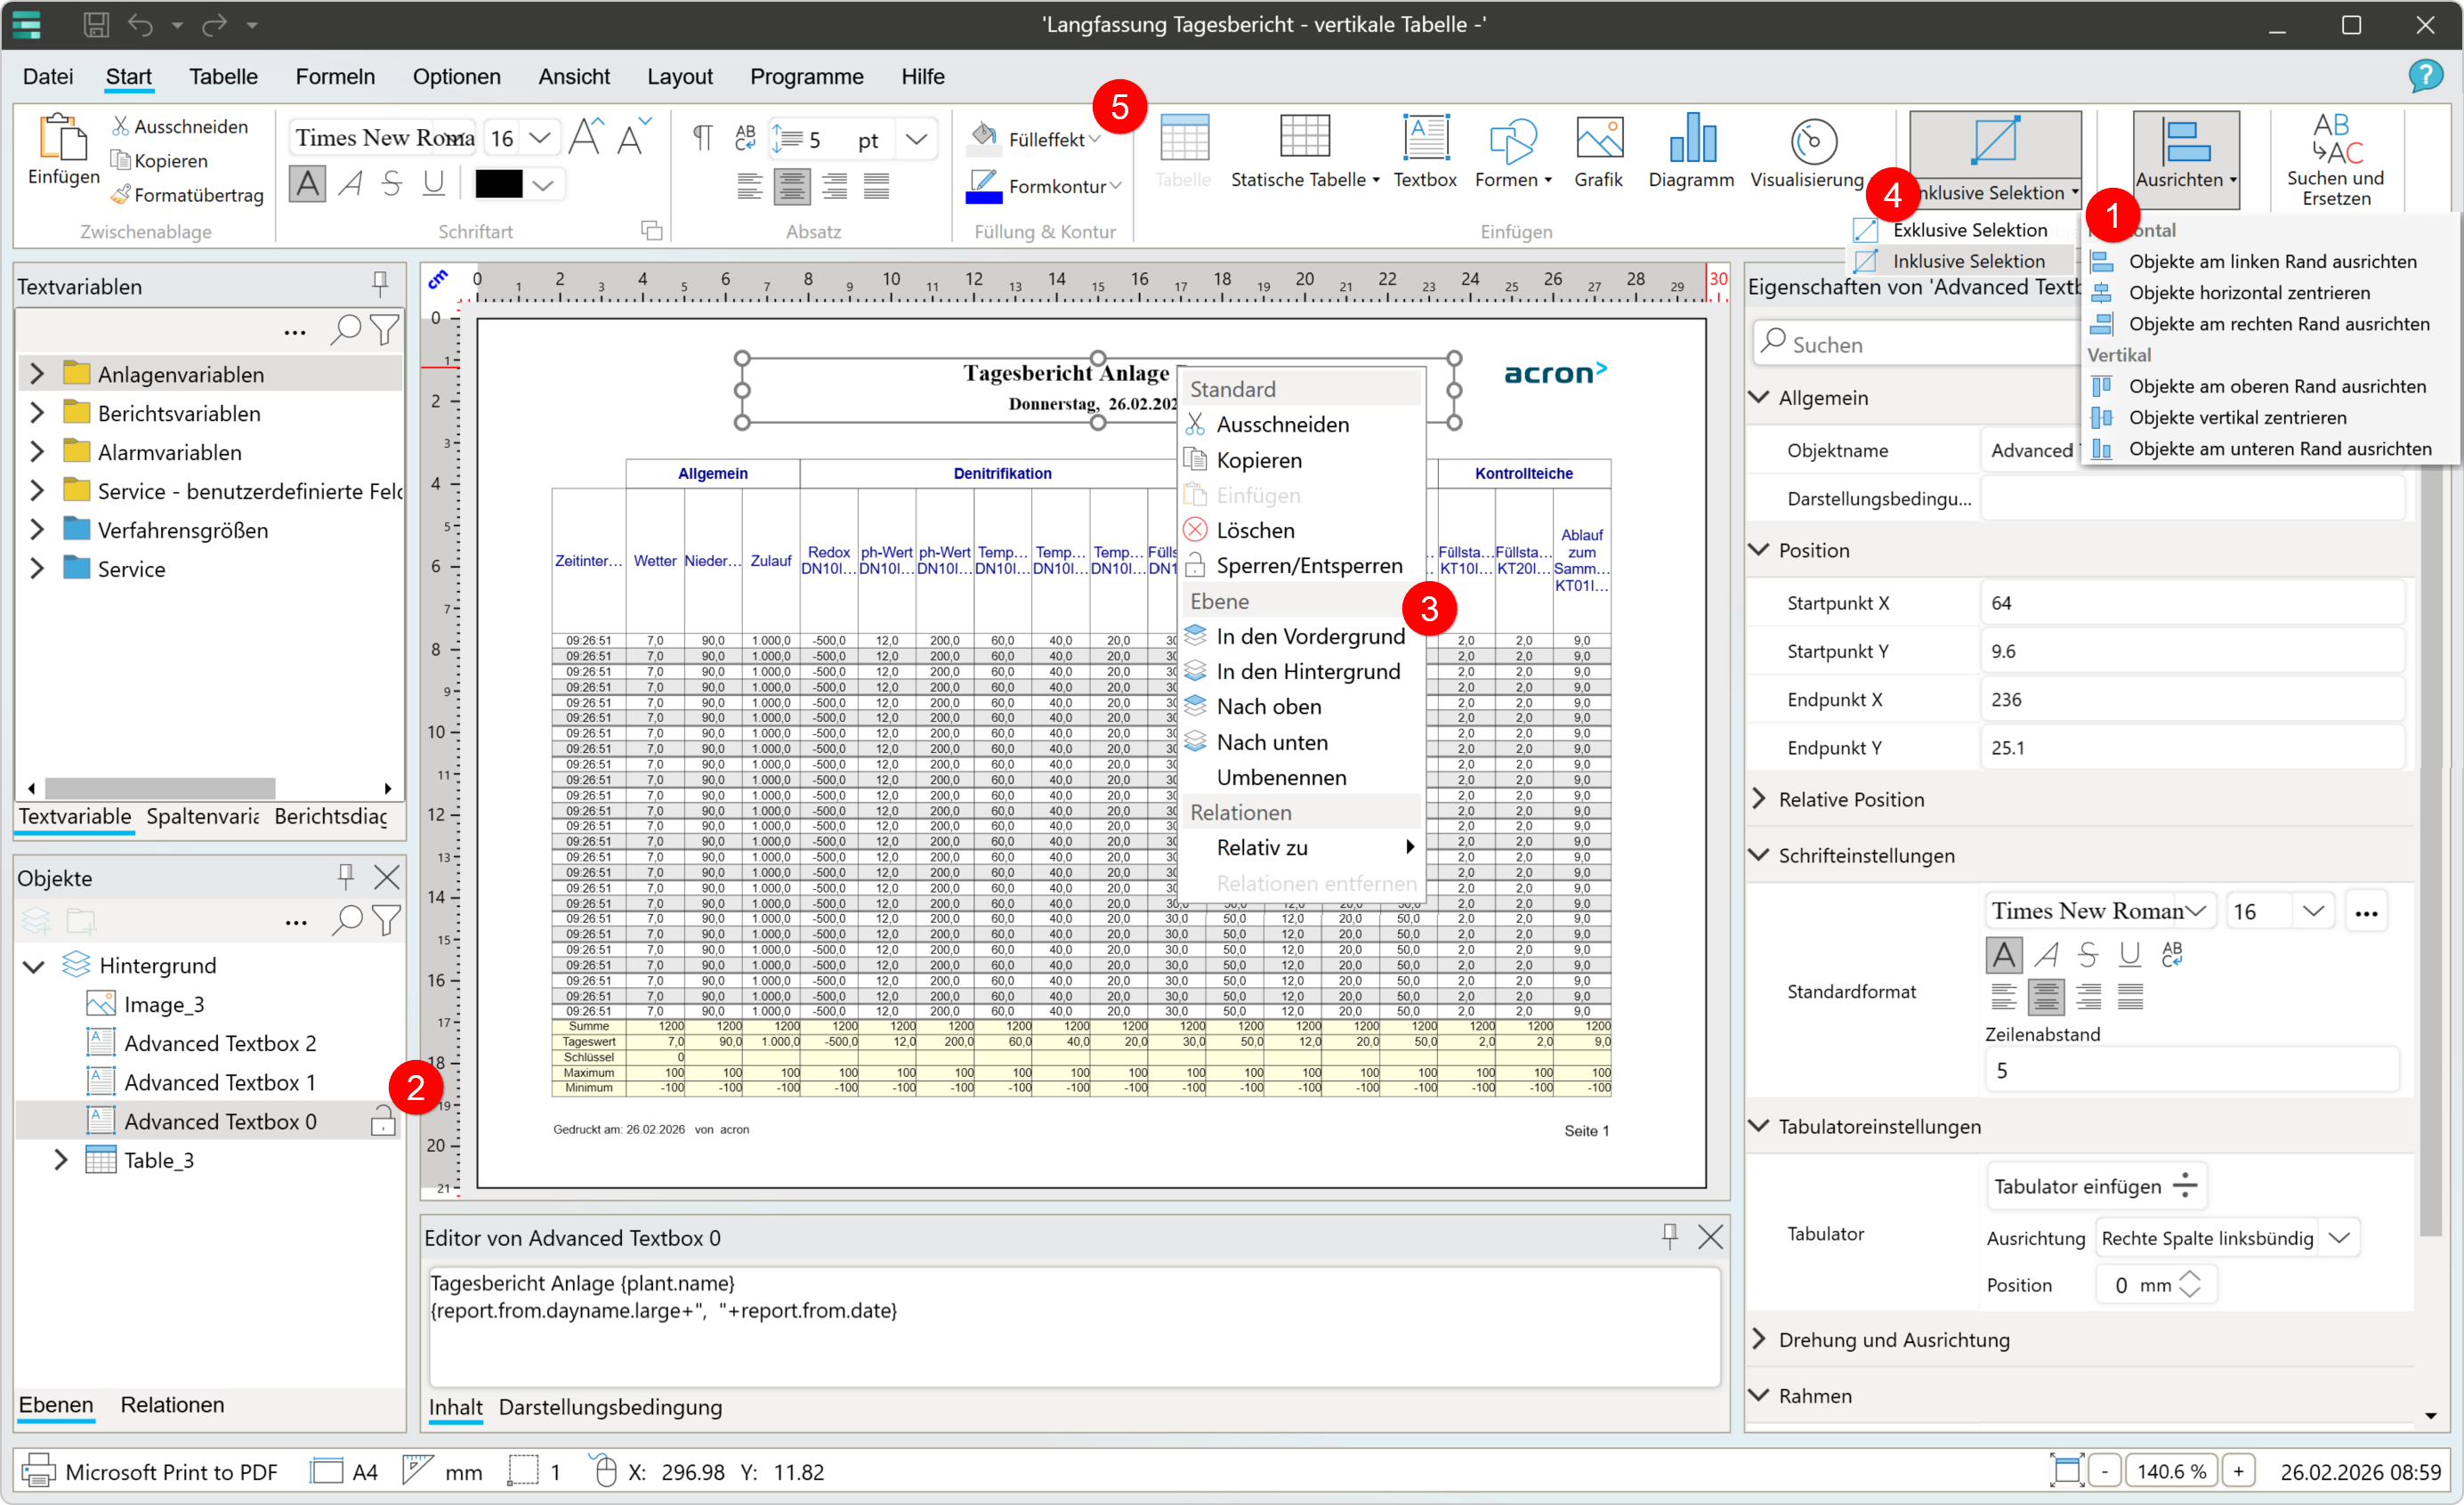Screen dimensions: 2464x1505
Task: Expand the Relative Position section
Action: (x=1759, y=799)
